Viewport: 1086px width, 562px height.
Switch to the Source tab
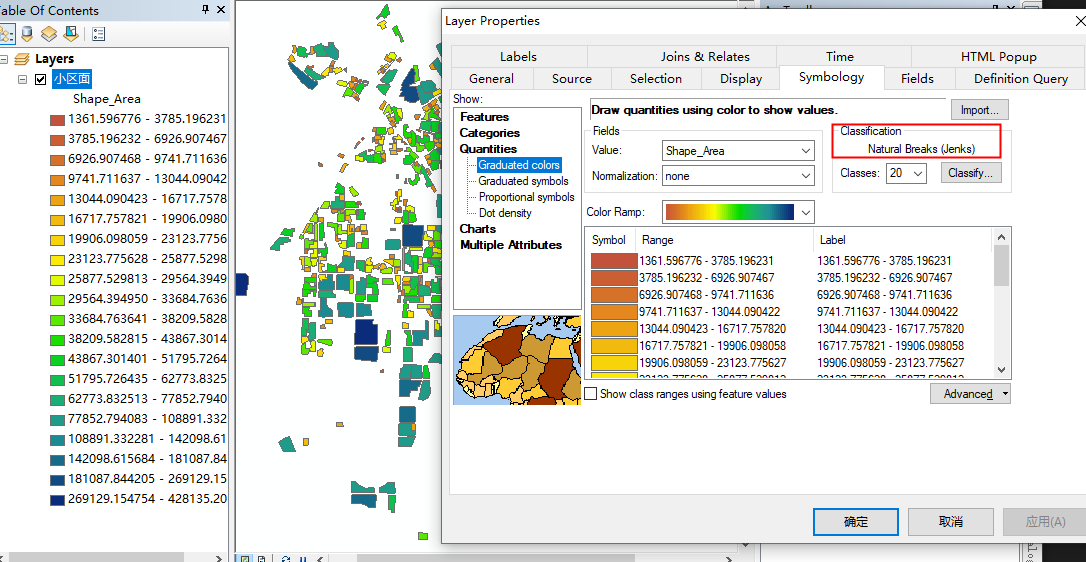(572, 78)
